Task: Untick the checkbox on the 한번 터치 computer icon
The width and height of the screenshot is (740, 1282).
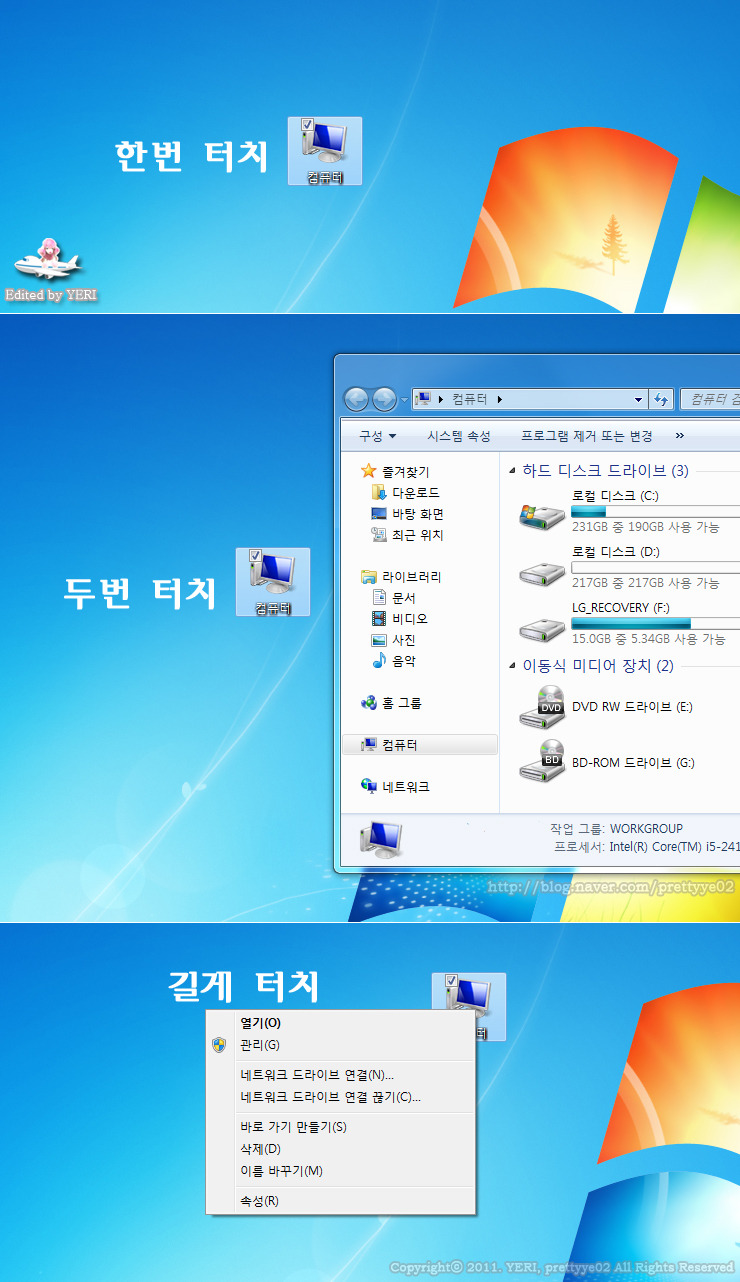Action: point(308,125)
